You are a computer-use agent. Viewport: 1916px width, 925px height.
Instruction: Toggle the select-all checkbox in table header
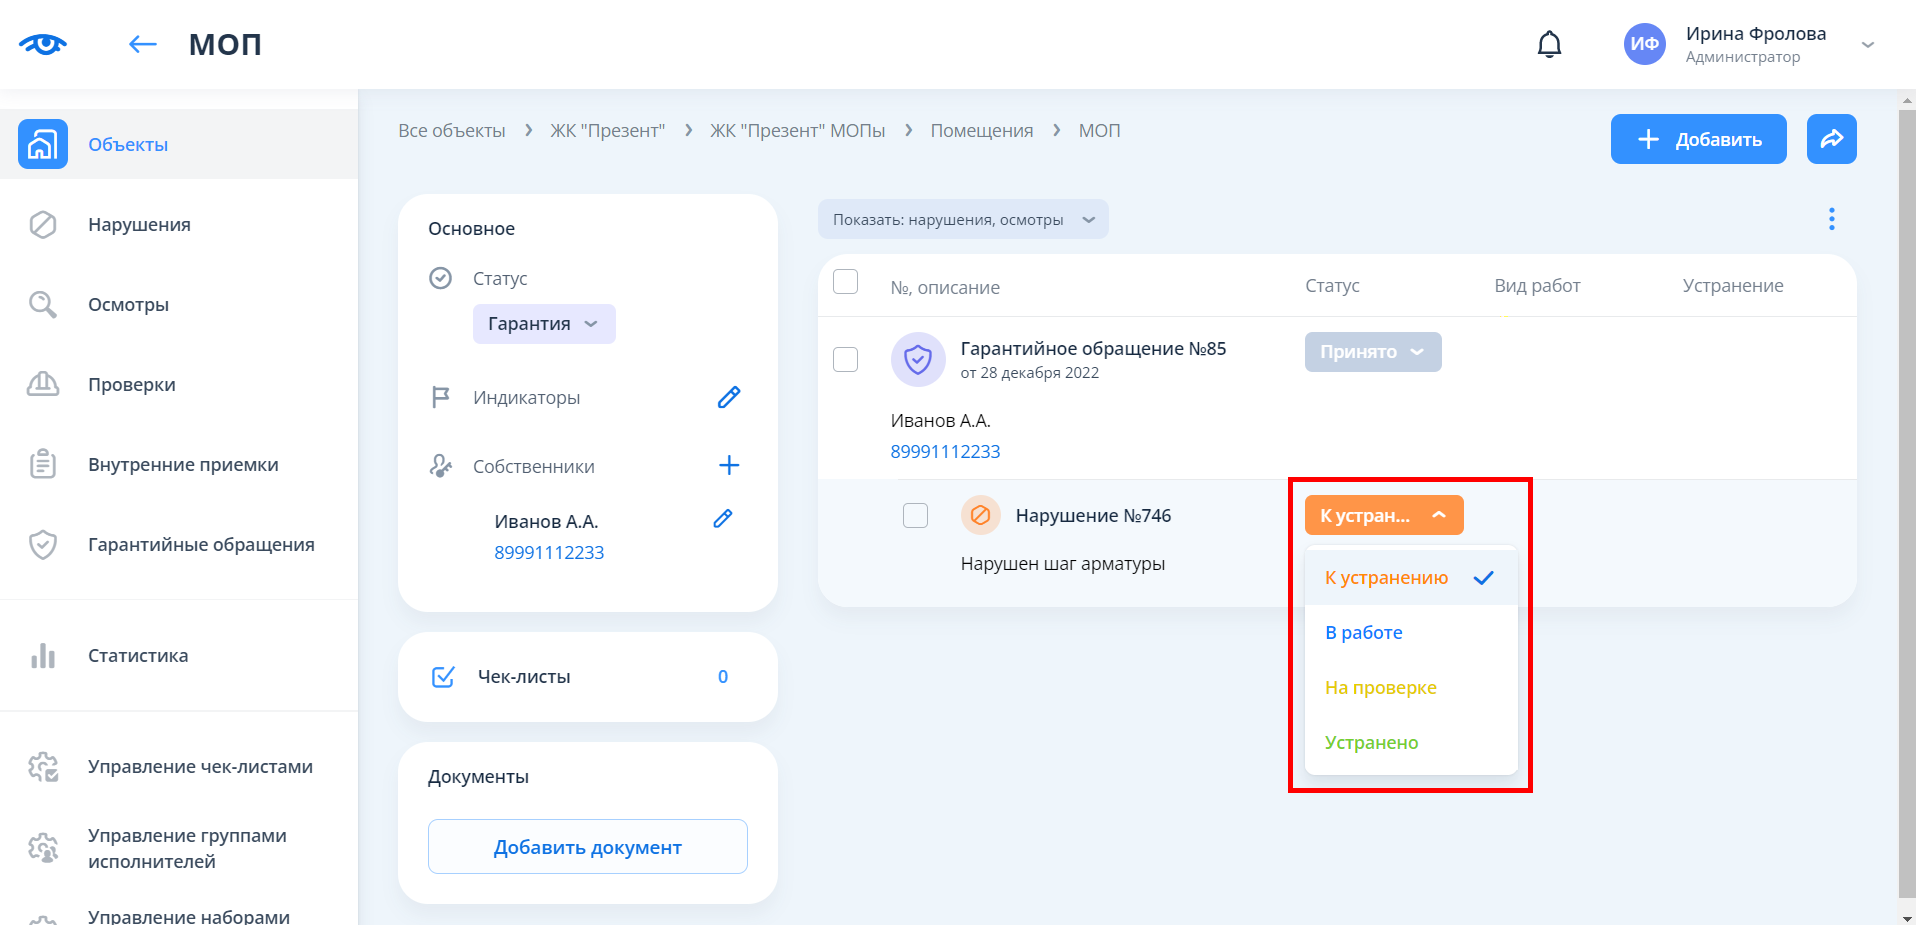[846, 282]
